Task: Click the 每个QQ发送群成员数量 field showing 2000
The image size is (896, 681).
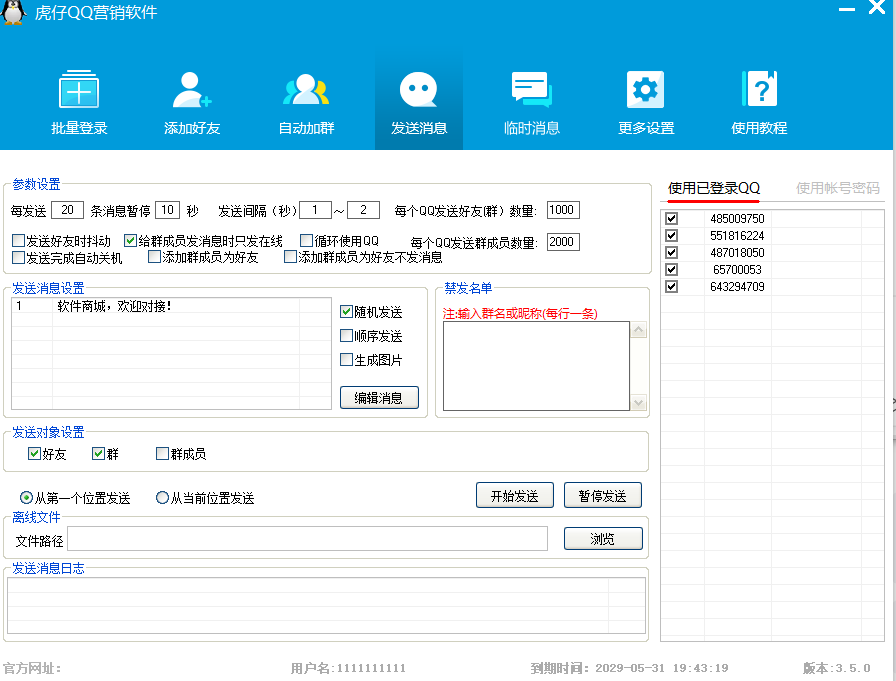Action: [563, 242]
